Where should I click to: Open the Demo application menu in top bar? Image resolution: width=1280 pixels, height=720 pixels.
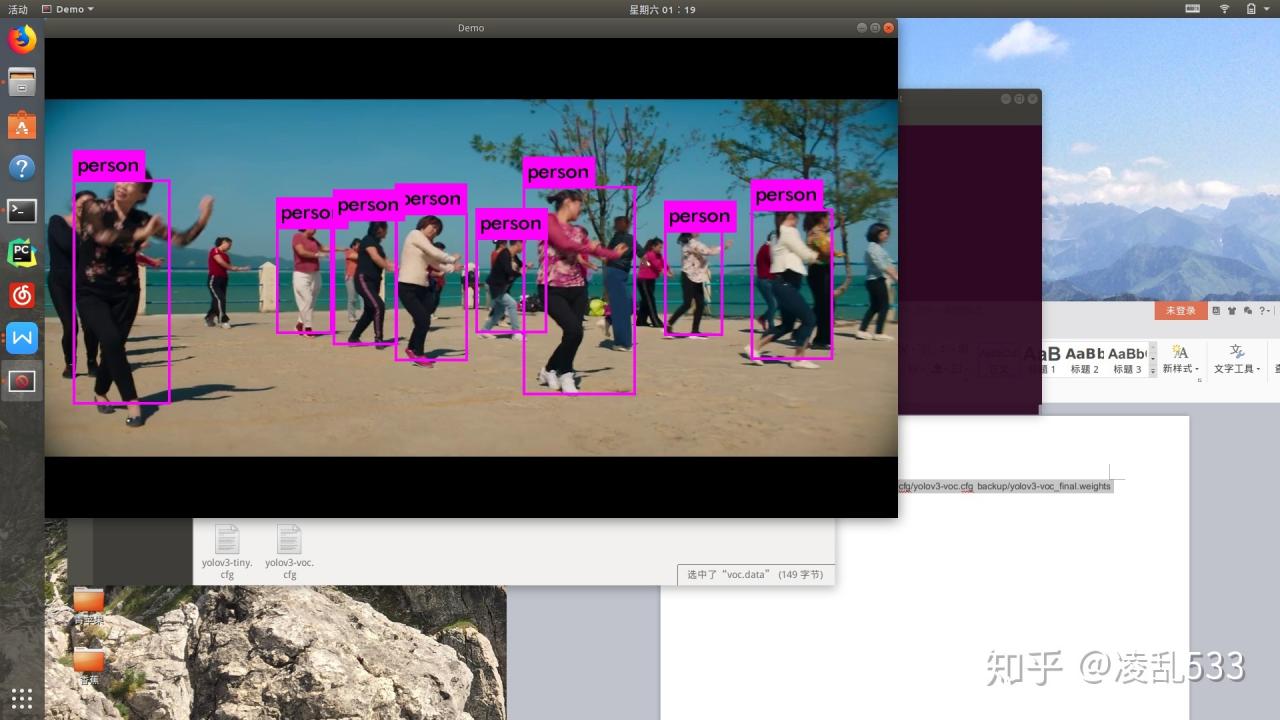(69, 9)
